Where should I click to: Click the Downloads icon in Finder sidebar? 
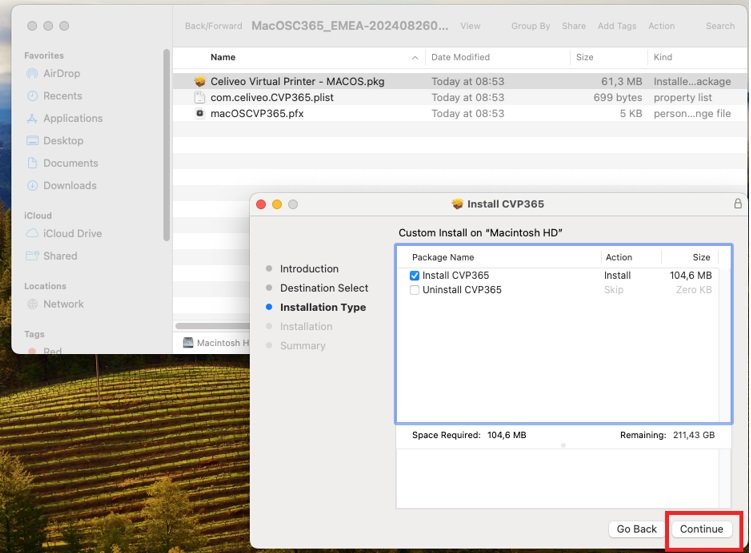tap(32, 186)
